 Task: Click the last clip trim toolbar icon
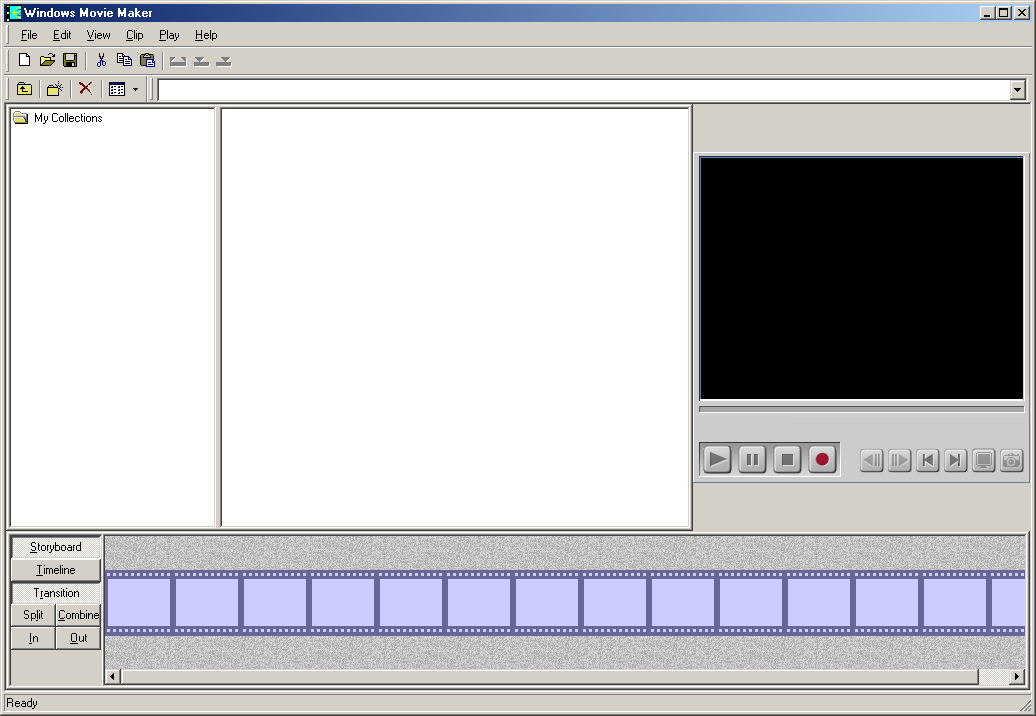pyautogui.click(x=224, y=61)
